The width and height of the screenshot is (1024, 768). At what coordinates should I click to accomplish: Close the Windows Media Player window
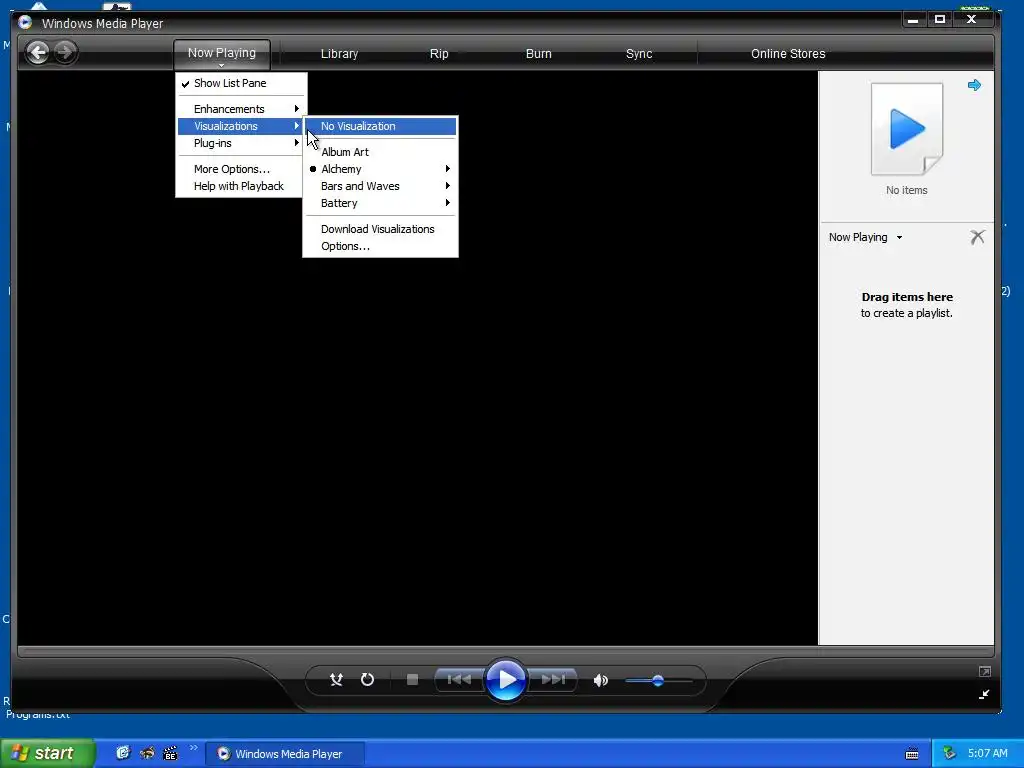(972, 20)
